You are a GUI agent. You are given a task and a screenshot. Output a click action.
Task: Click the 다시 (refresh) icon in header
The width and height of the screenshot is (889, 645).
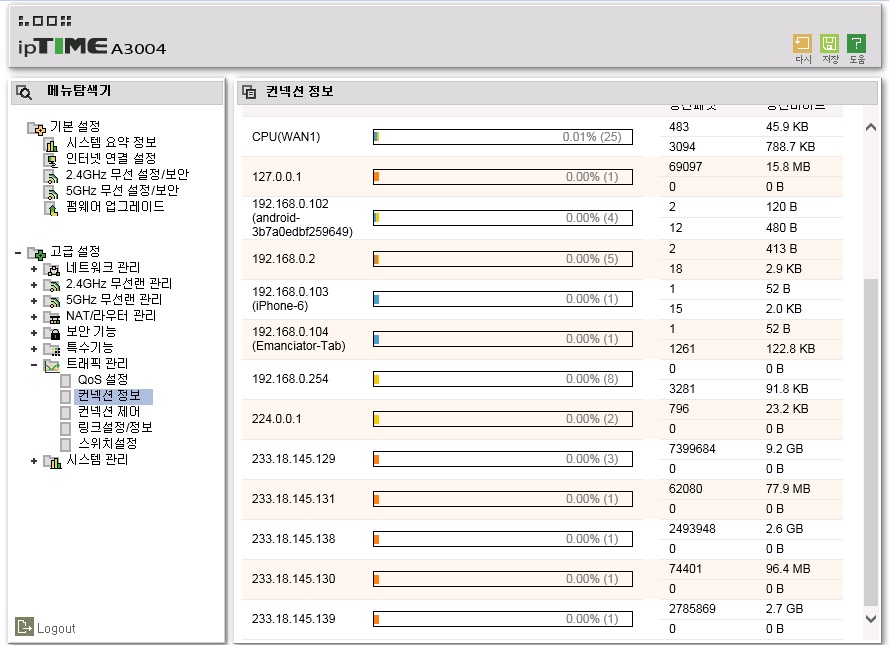click(x=802, y=44)
